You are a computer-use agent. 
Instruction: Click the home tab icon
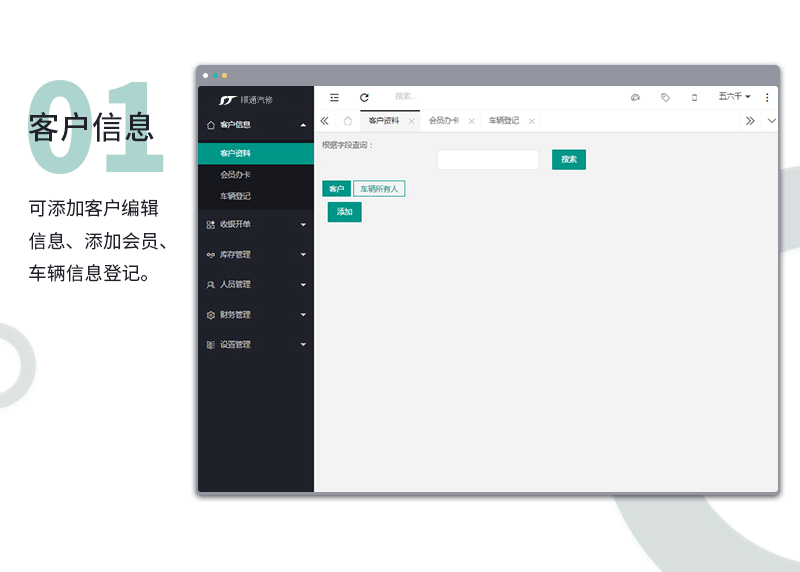tap(347, 121)
